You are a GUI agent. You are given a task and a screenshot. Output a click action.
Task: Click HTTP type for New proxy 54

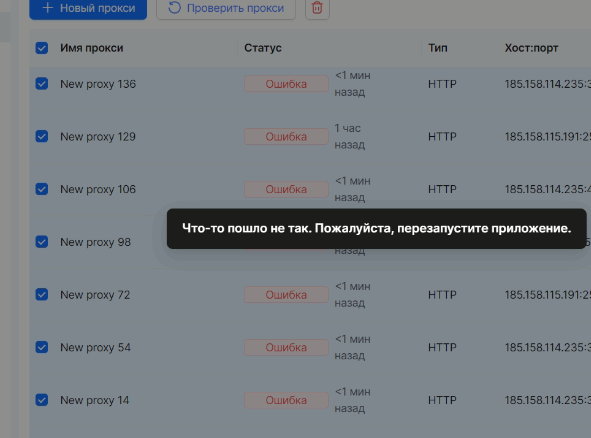442,347
